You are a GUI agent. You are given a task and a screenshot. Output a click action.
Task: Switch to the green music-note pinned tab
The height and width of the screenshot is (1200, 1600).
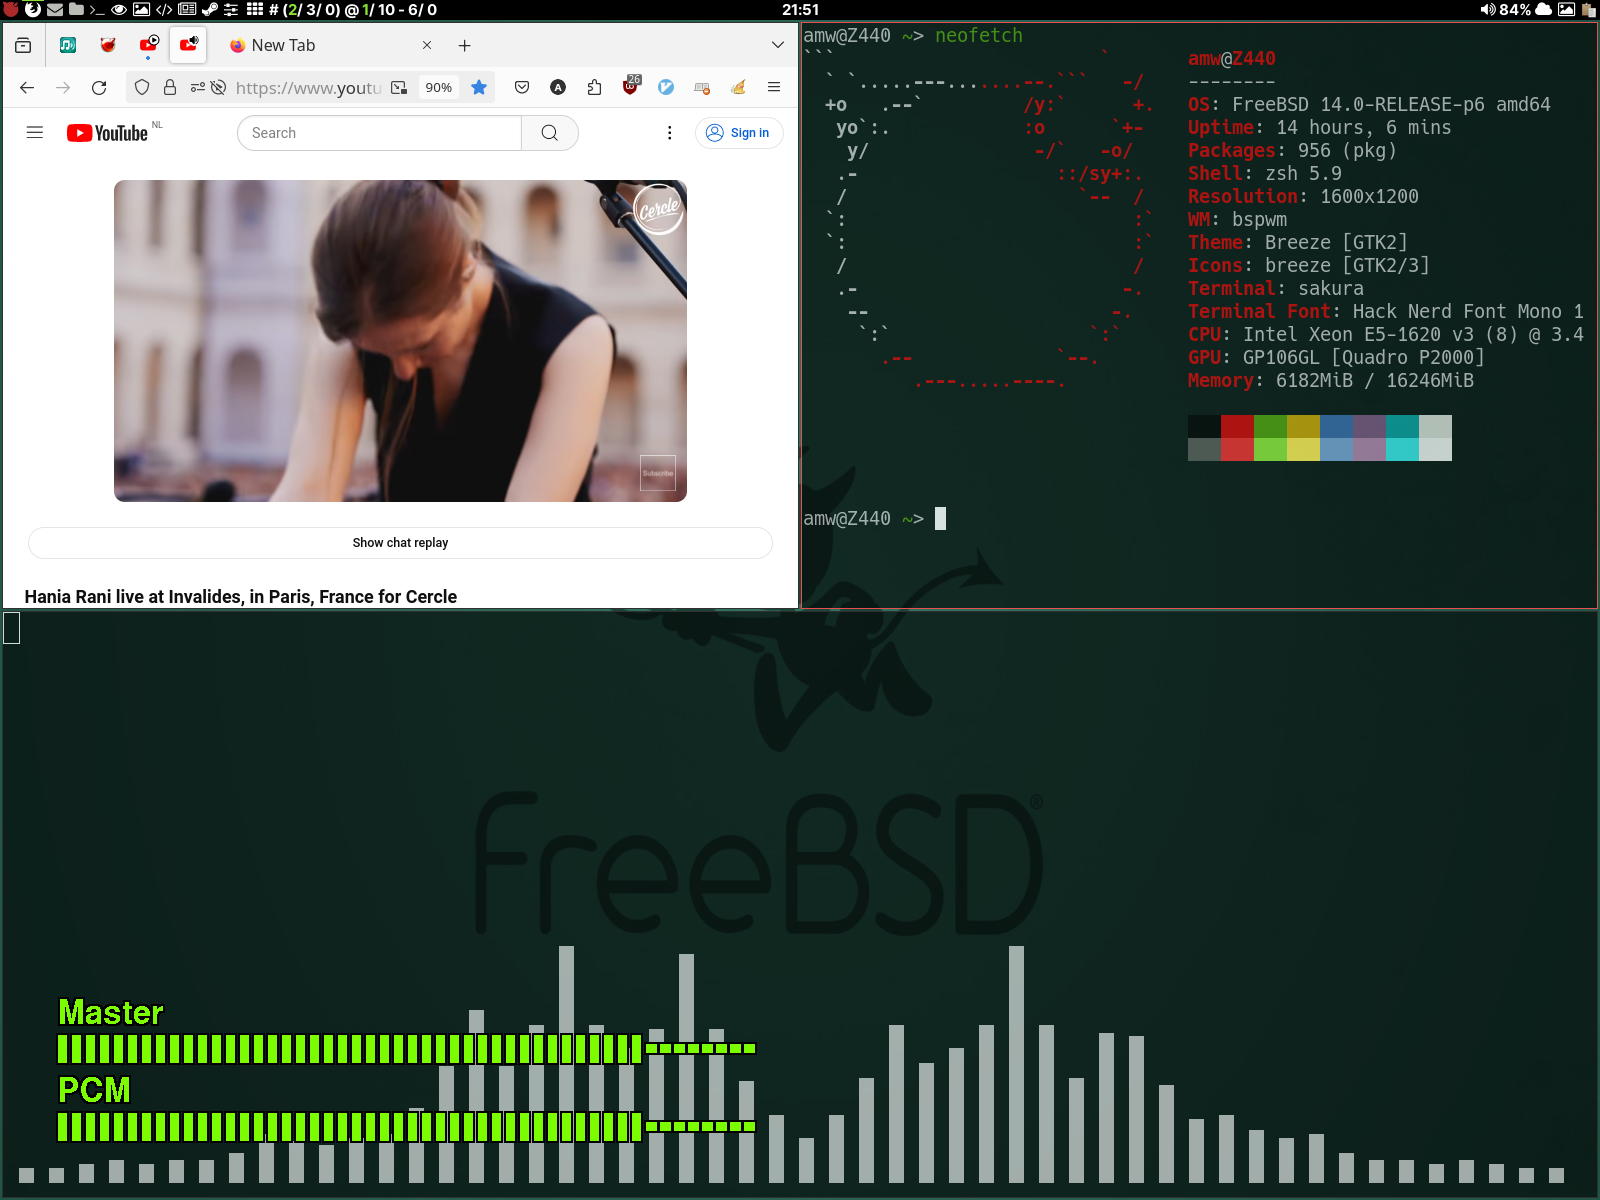[68, 45]
